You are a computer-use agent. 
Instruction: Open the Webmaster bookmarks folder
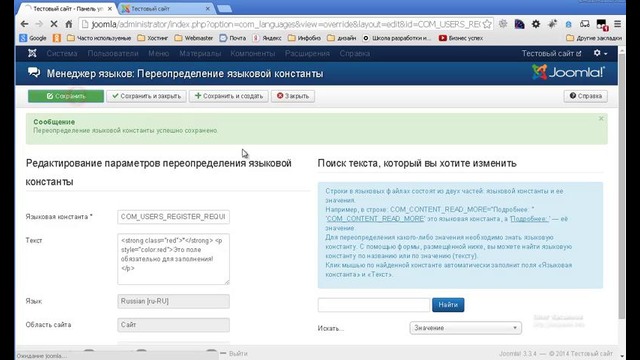[194, 38]
